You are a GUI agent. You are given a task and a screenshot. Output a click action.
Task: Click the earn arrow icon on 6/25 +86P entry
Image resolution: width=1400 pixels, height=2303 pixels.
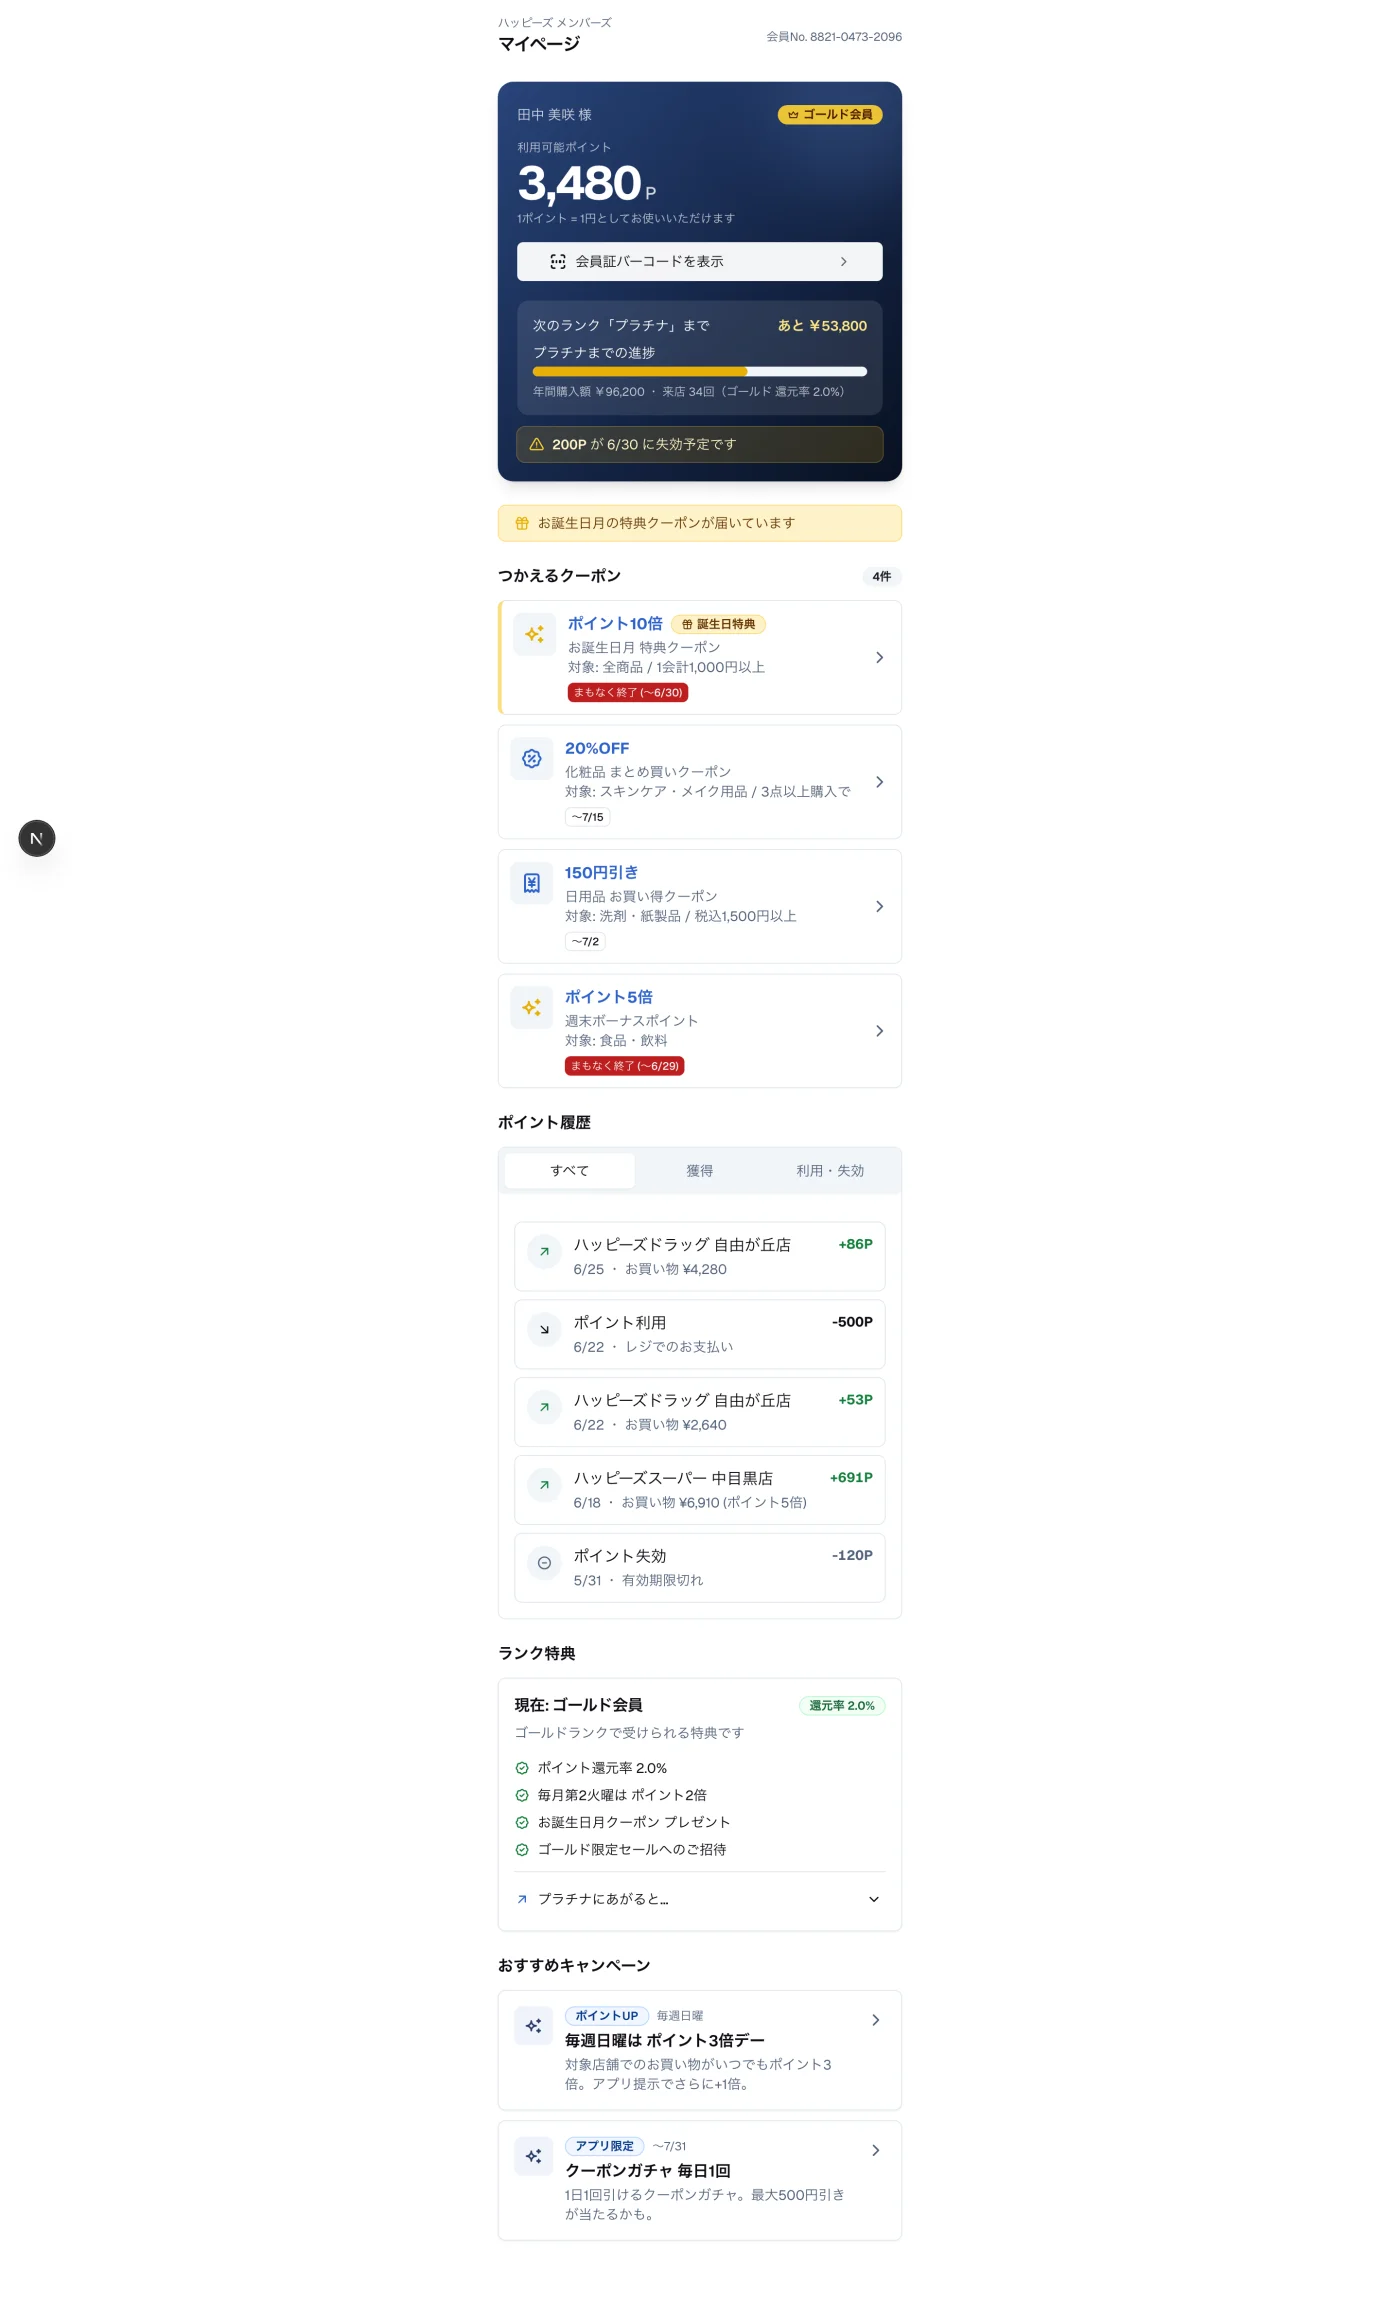[x=544, y=1252]
